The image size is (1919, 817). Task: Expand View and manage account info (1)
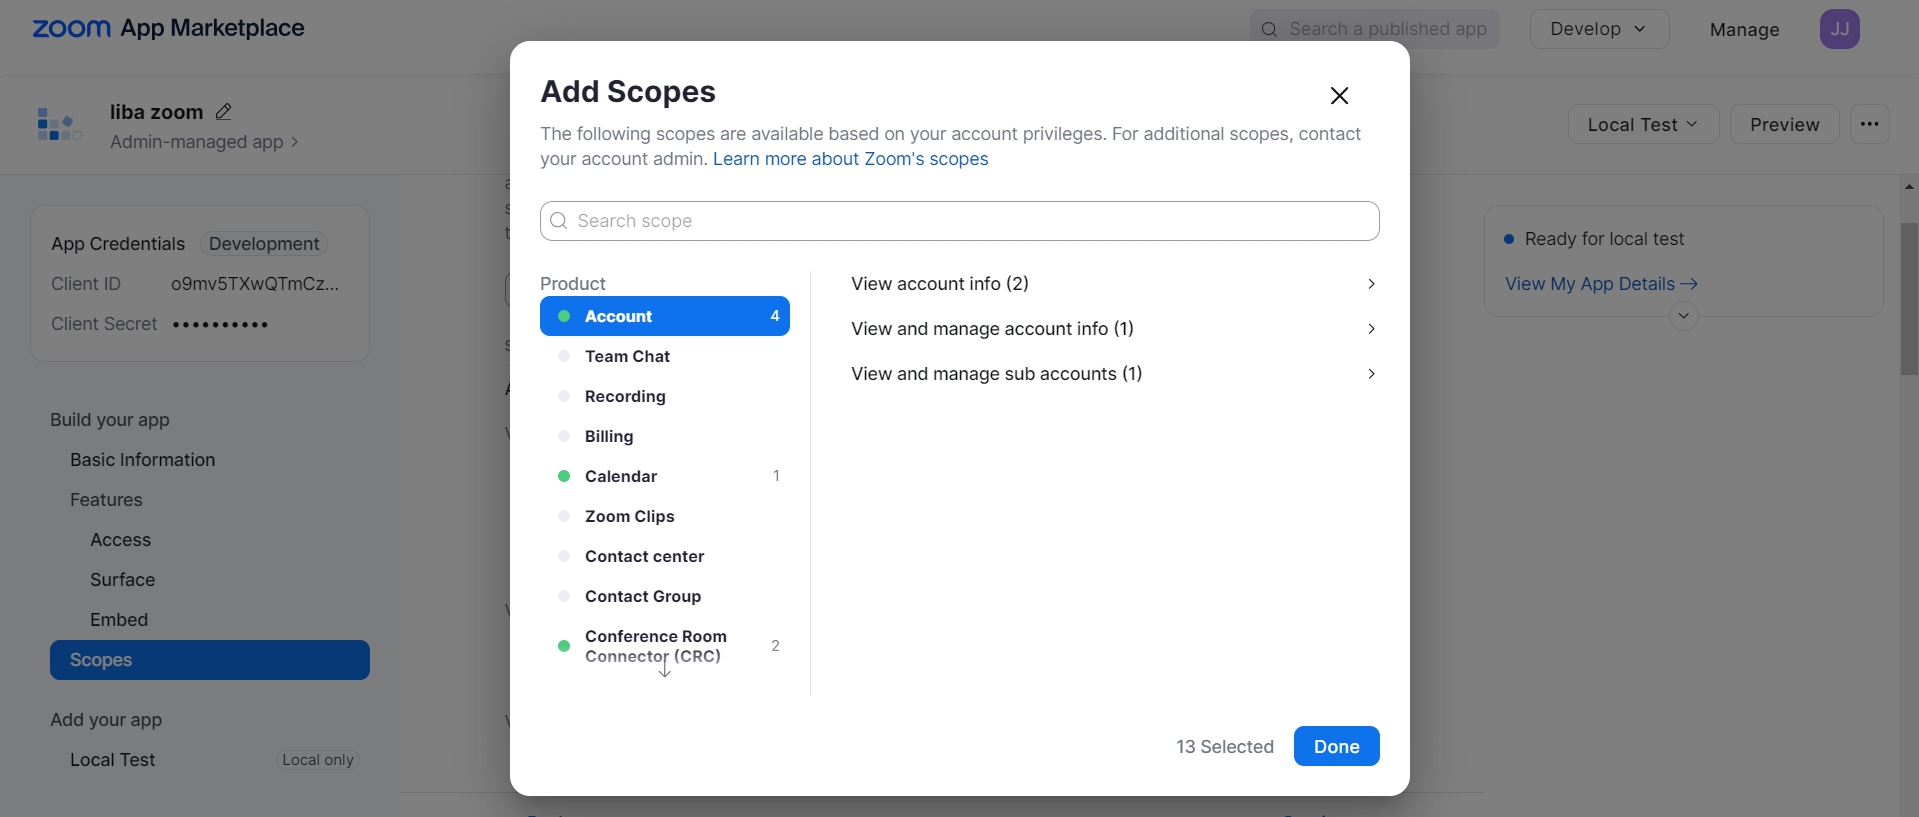[x=1113, y=329]
